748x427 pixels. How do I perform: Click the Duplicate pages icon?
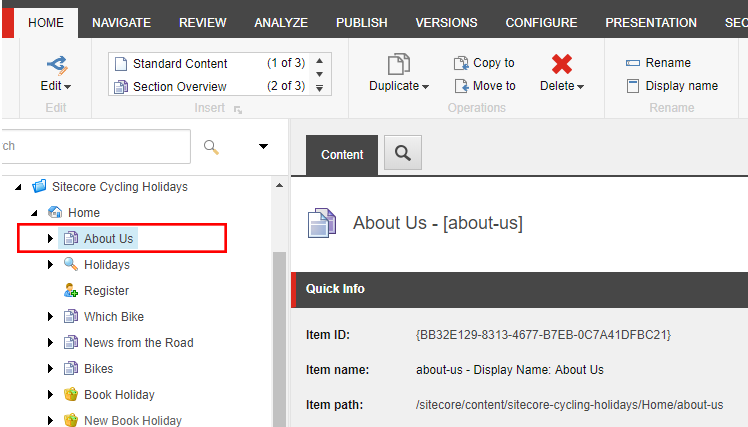[399, 64]
